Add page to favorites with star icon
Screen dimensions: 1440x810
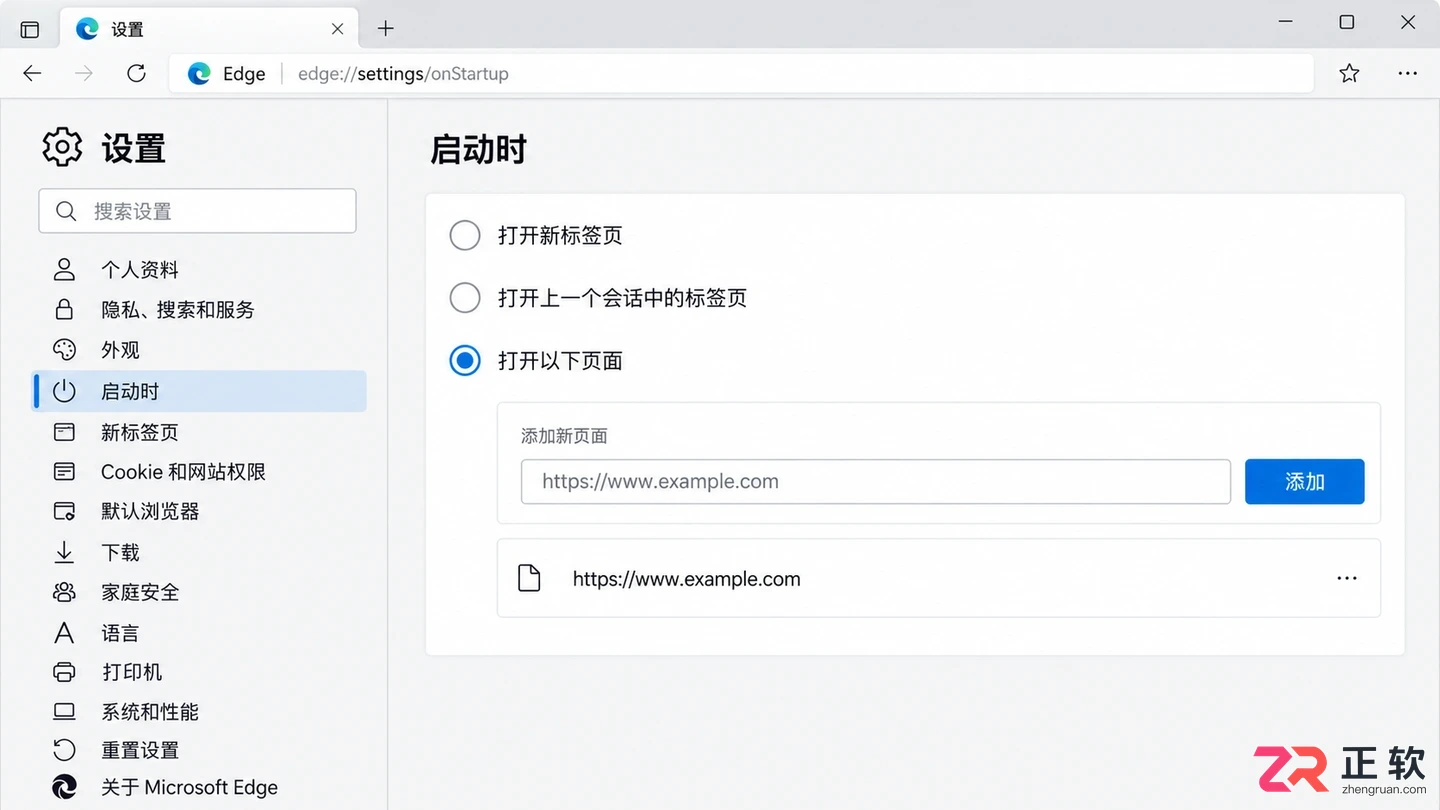click(x=1349, y=73)
